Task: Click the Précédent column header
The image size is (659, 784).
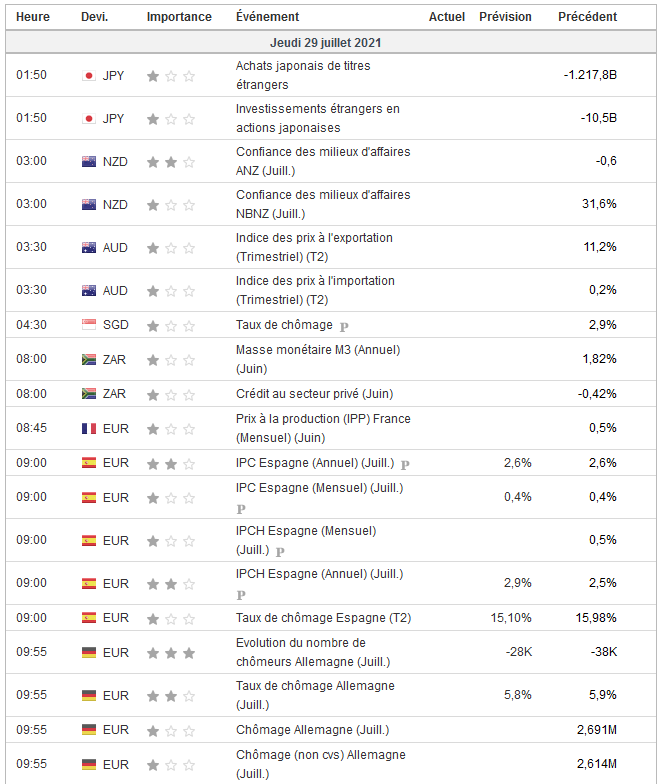Action: 587,17
